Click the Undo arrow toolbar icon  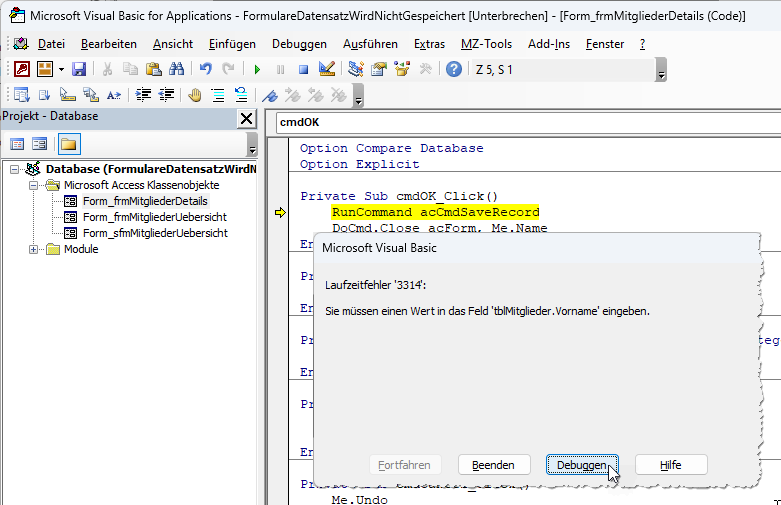click(x=205, y=69)
